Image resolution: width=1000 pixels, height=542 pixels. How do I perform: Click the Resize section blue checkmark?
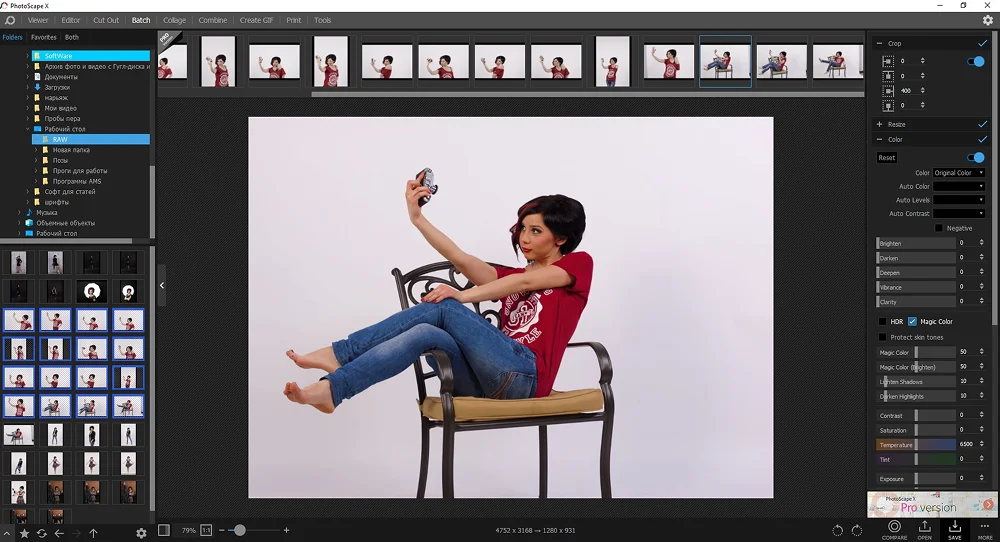click(x=982, y=124)
